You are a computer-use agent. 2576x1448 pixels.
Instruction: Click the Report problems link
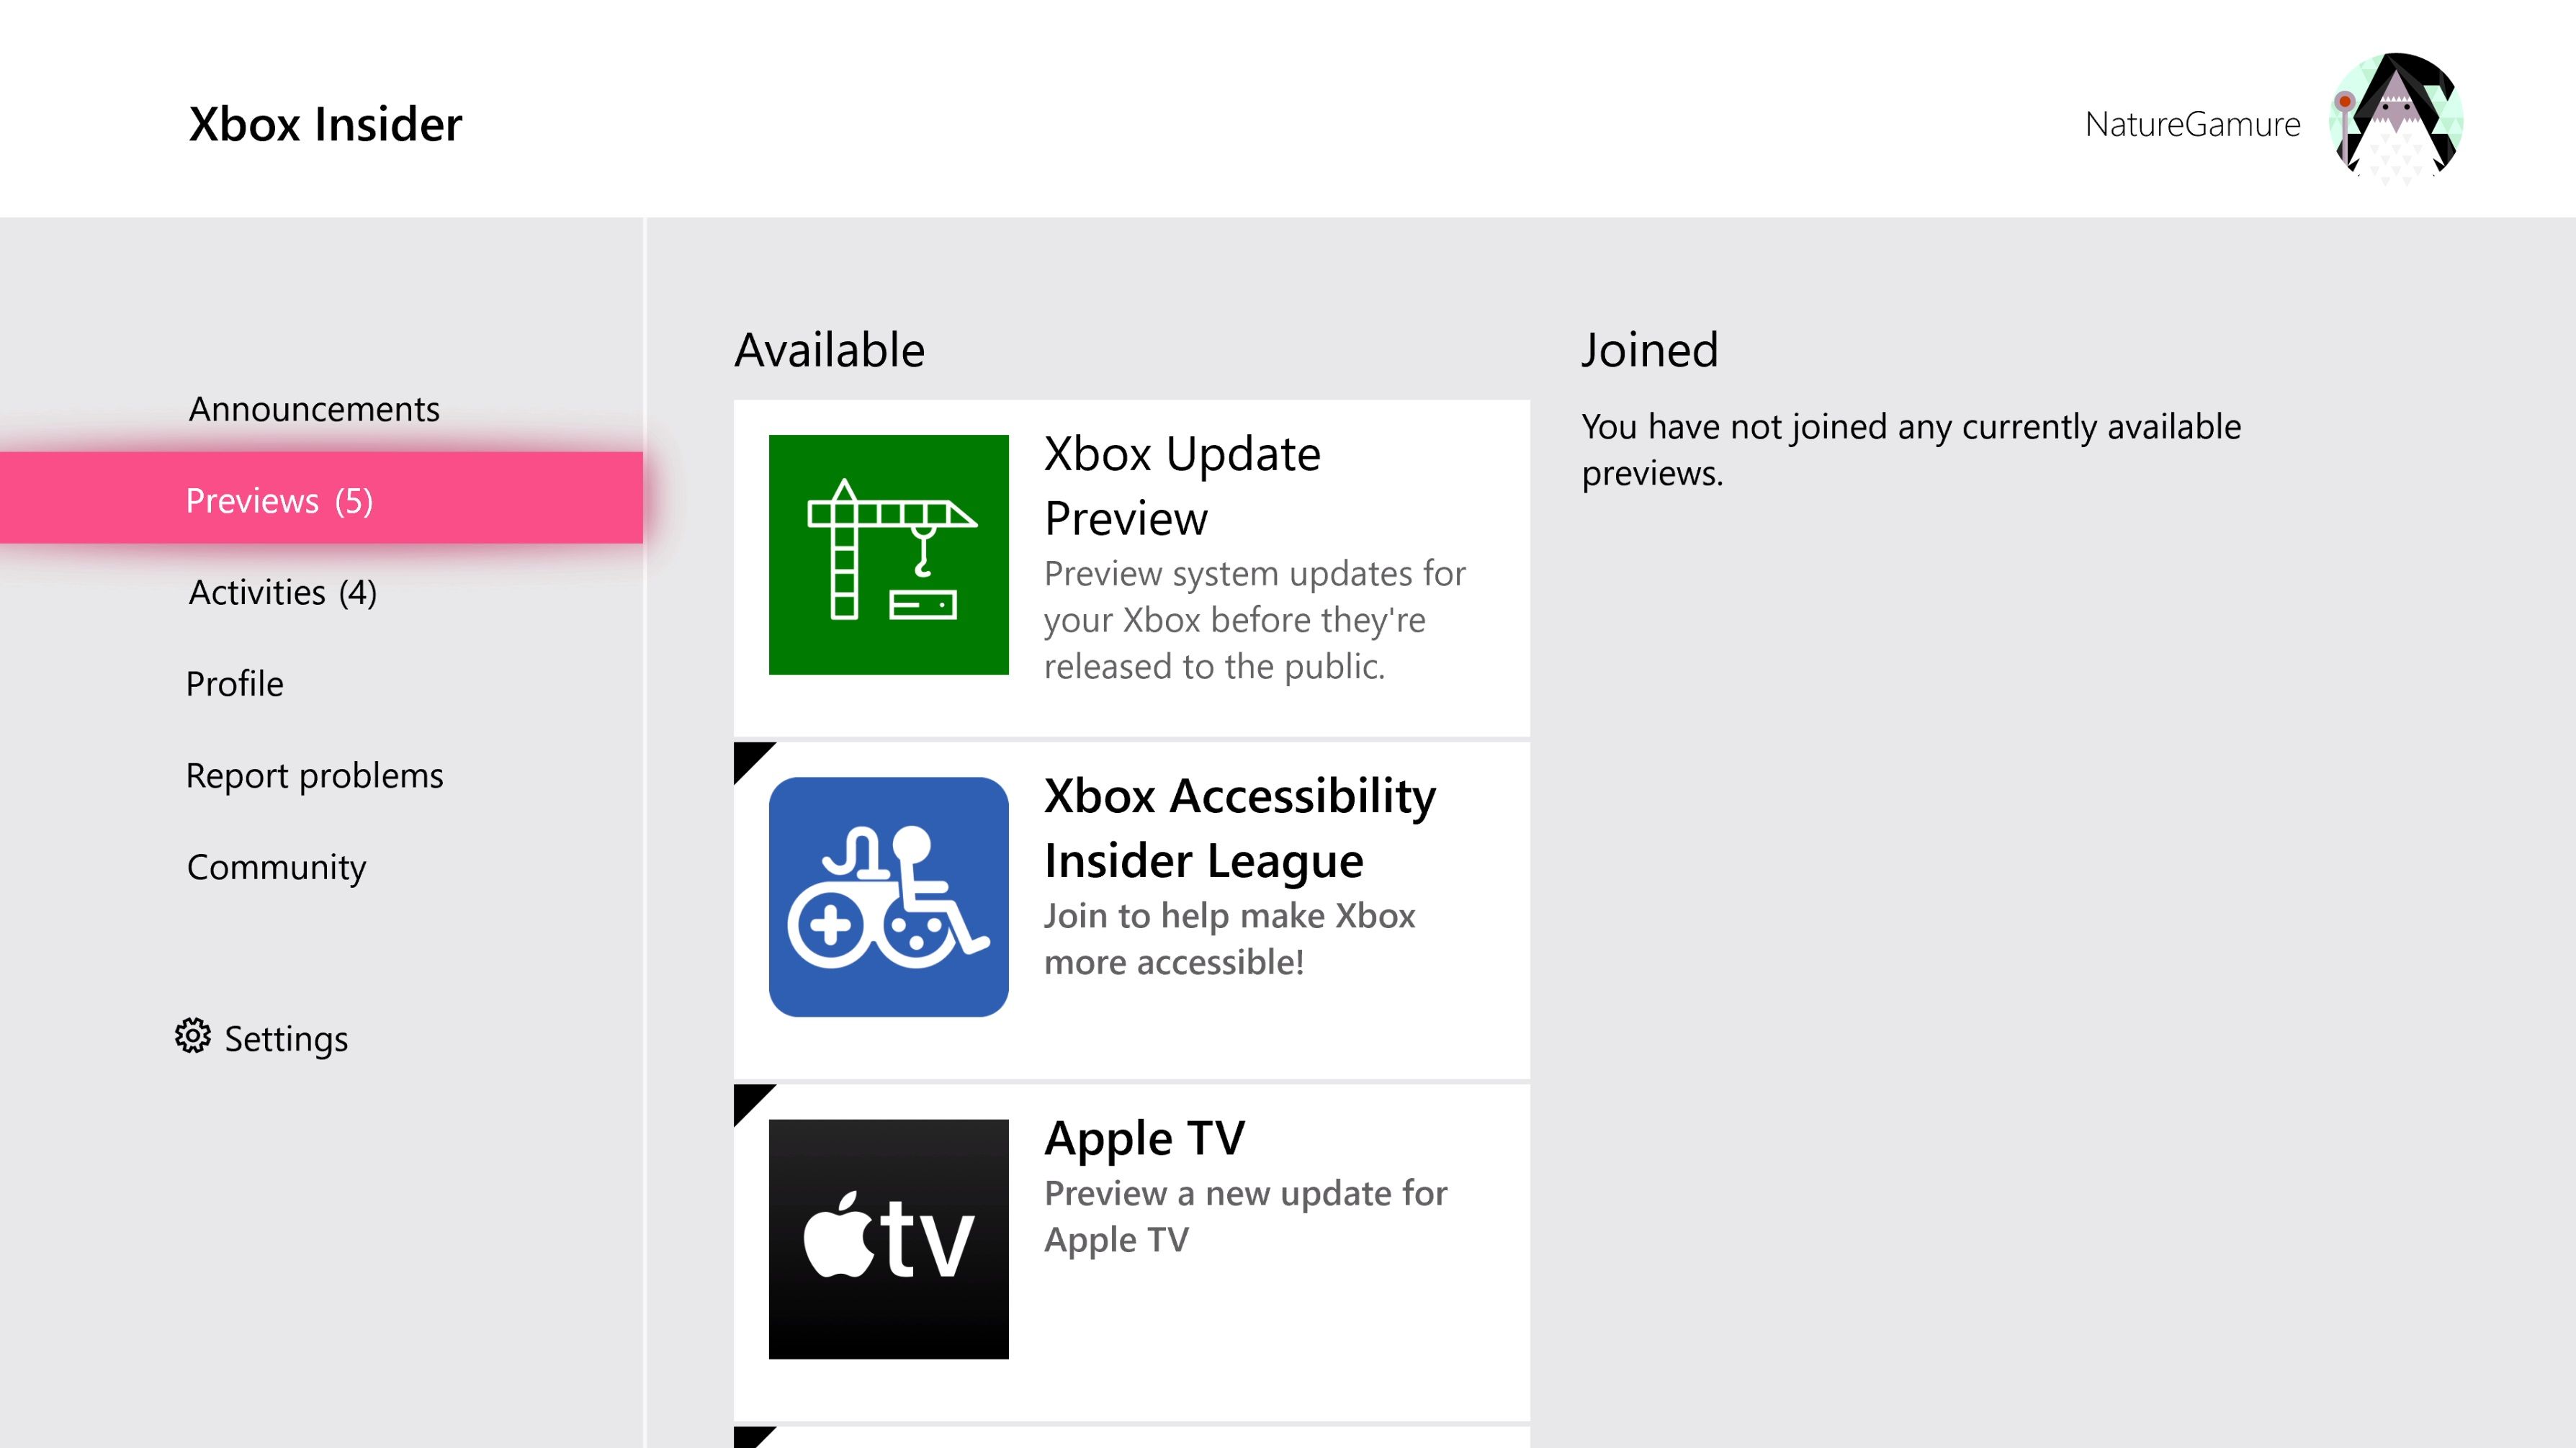click(315, 774)
